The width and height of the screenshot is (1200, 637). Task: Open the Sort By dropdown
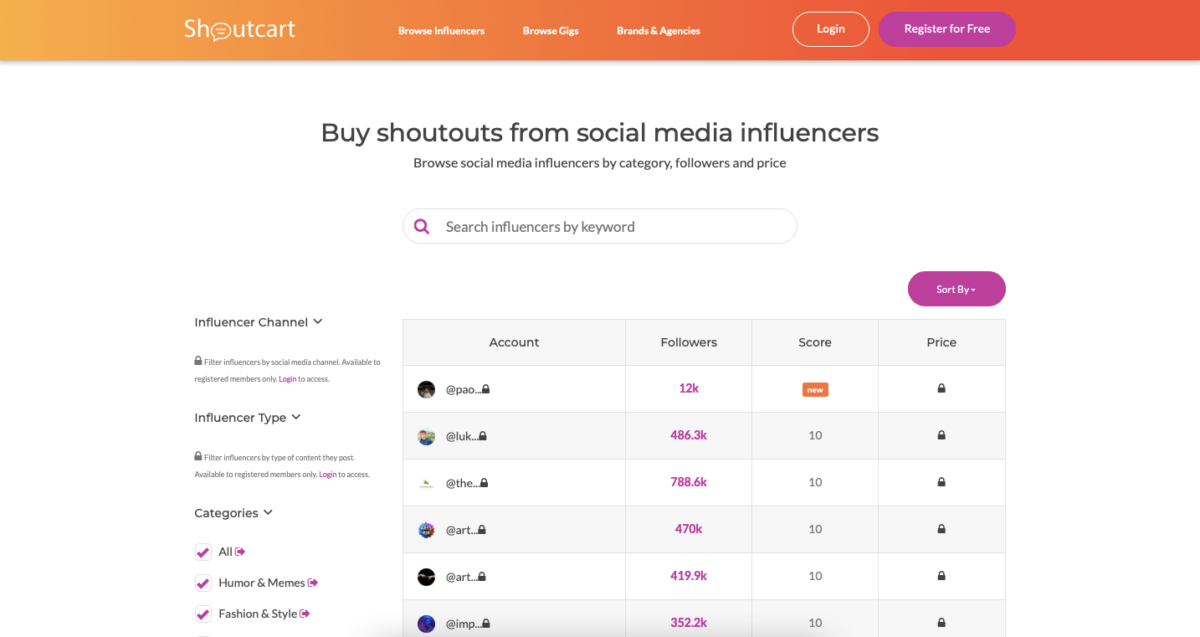[956, 288]
